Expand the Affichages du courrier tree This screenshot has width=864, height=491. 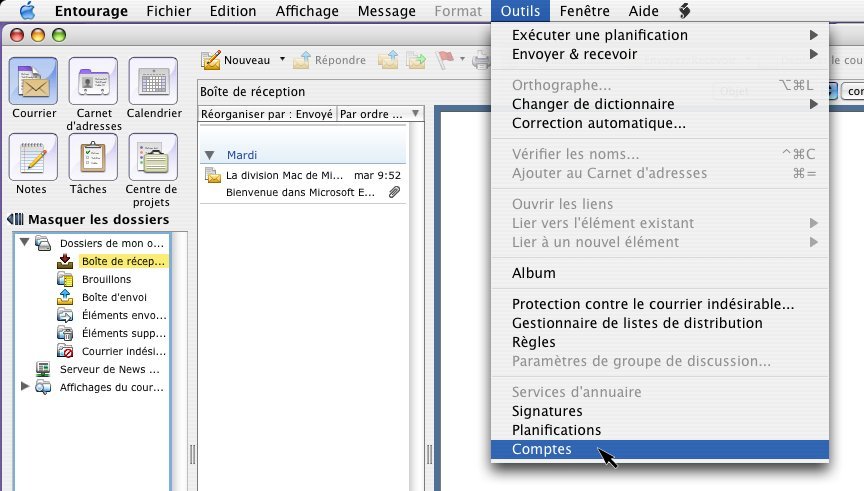[24, 386]
